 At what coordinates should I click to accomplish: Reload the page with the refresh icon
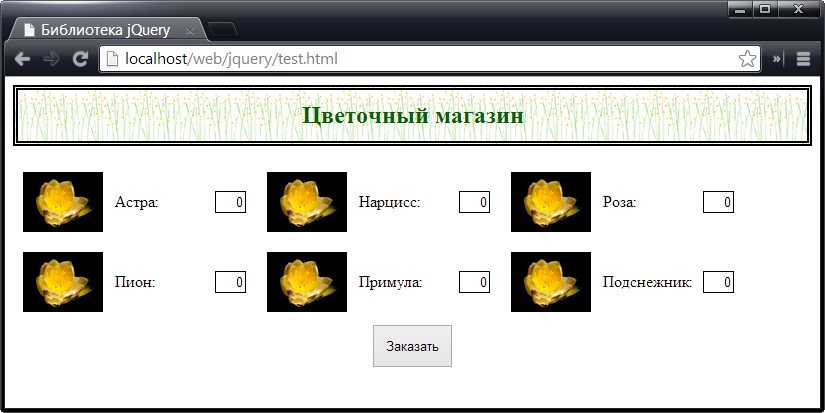pos(80,59)
